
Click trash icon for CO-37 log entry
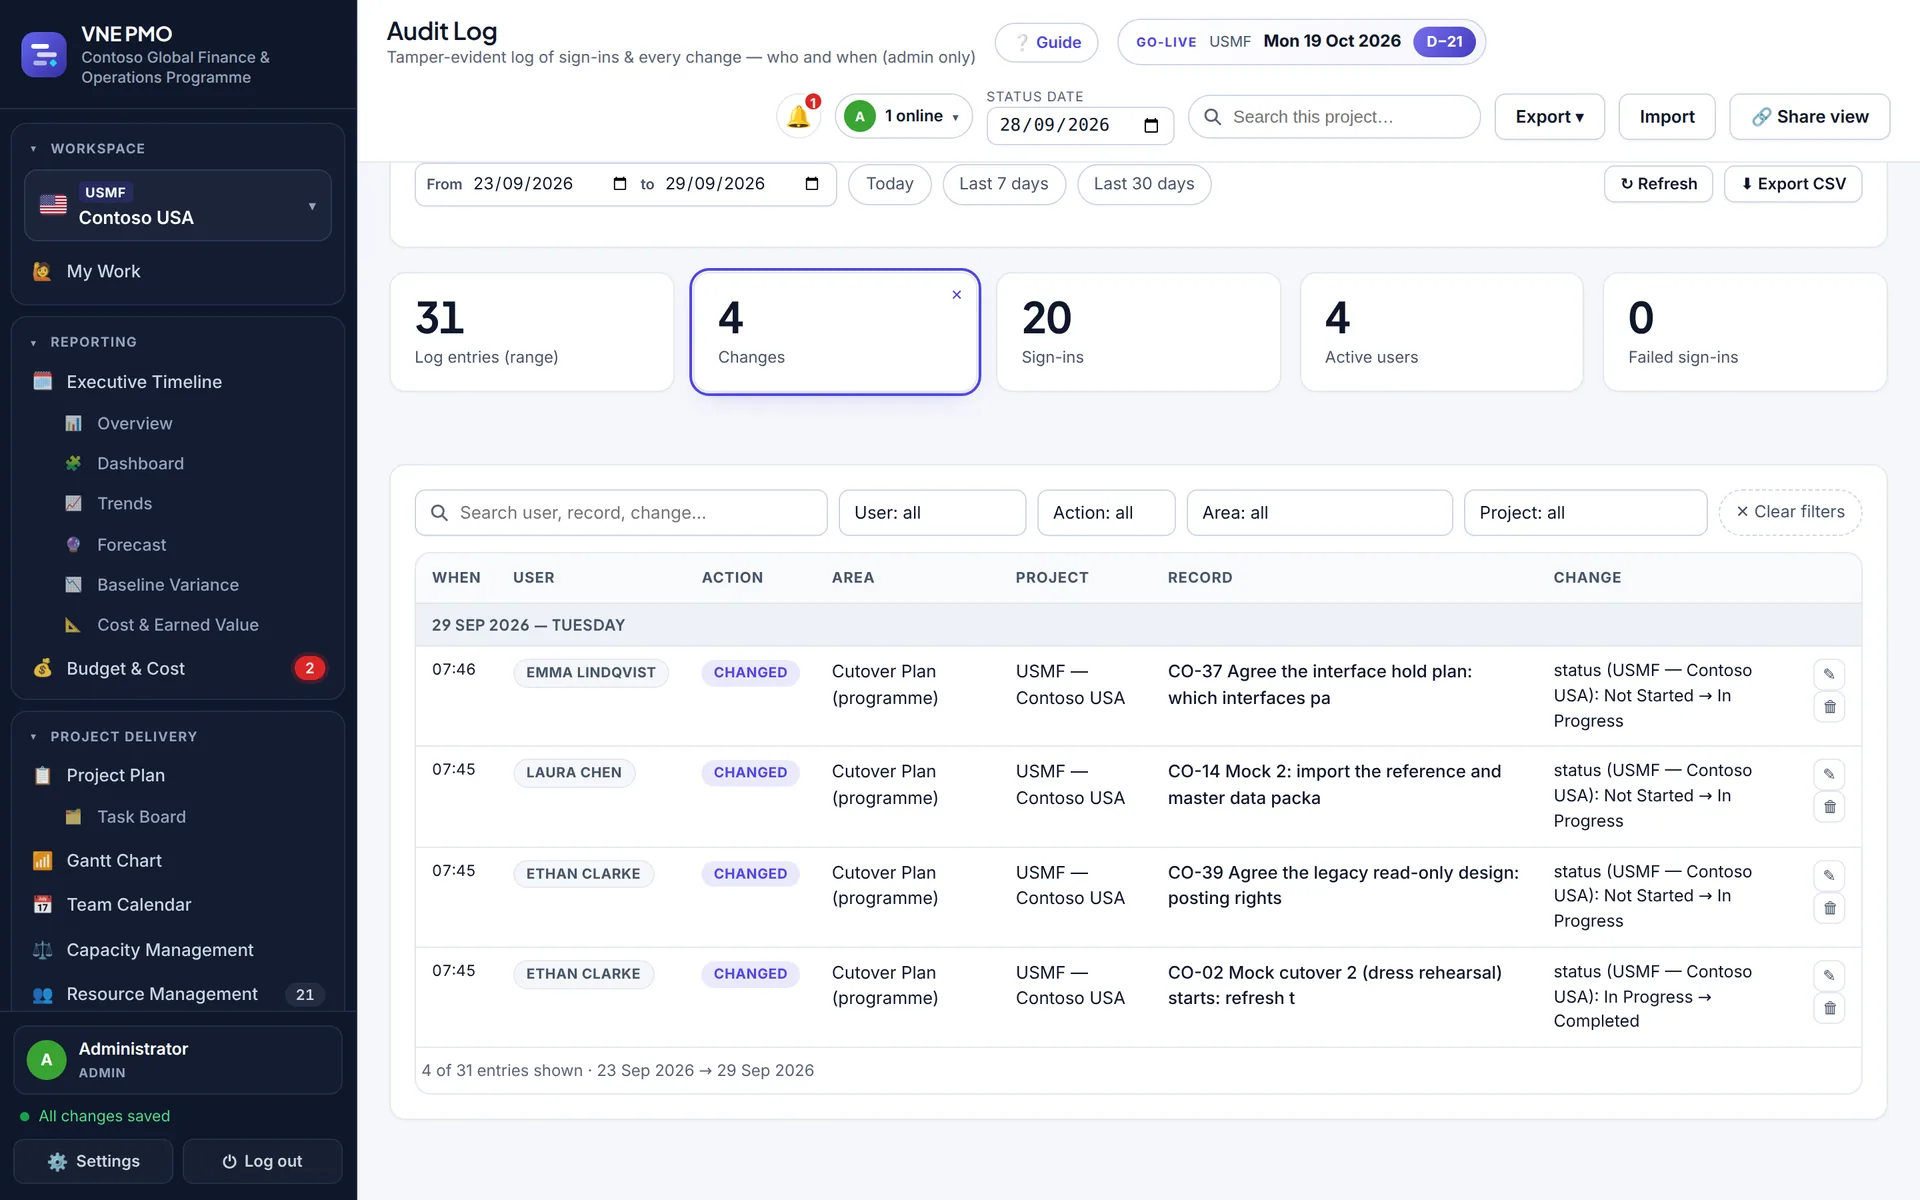pos(1829,707)
